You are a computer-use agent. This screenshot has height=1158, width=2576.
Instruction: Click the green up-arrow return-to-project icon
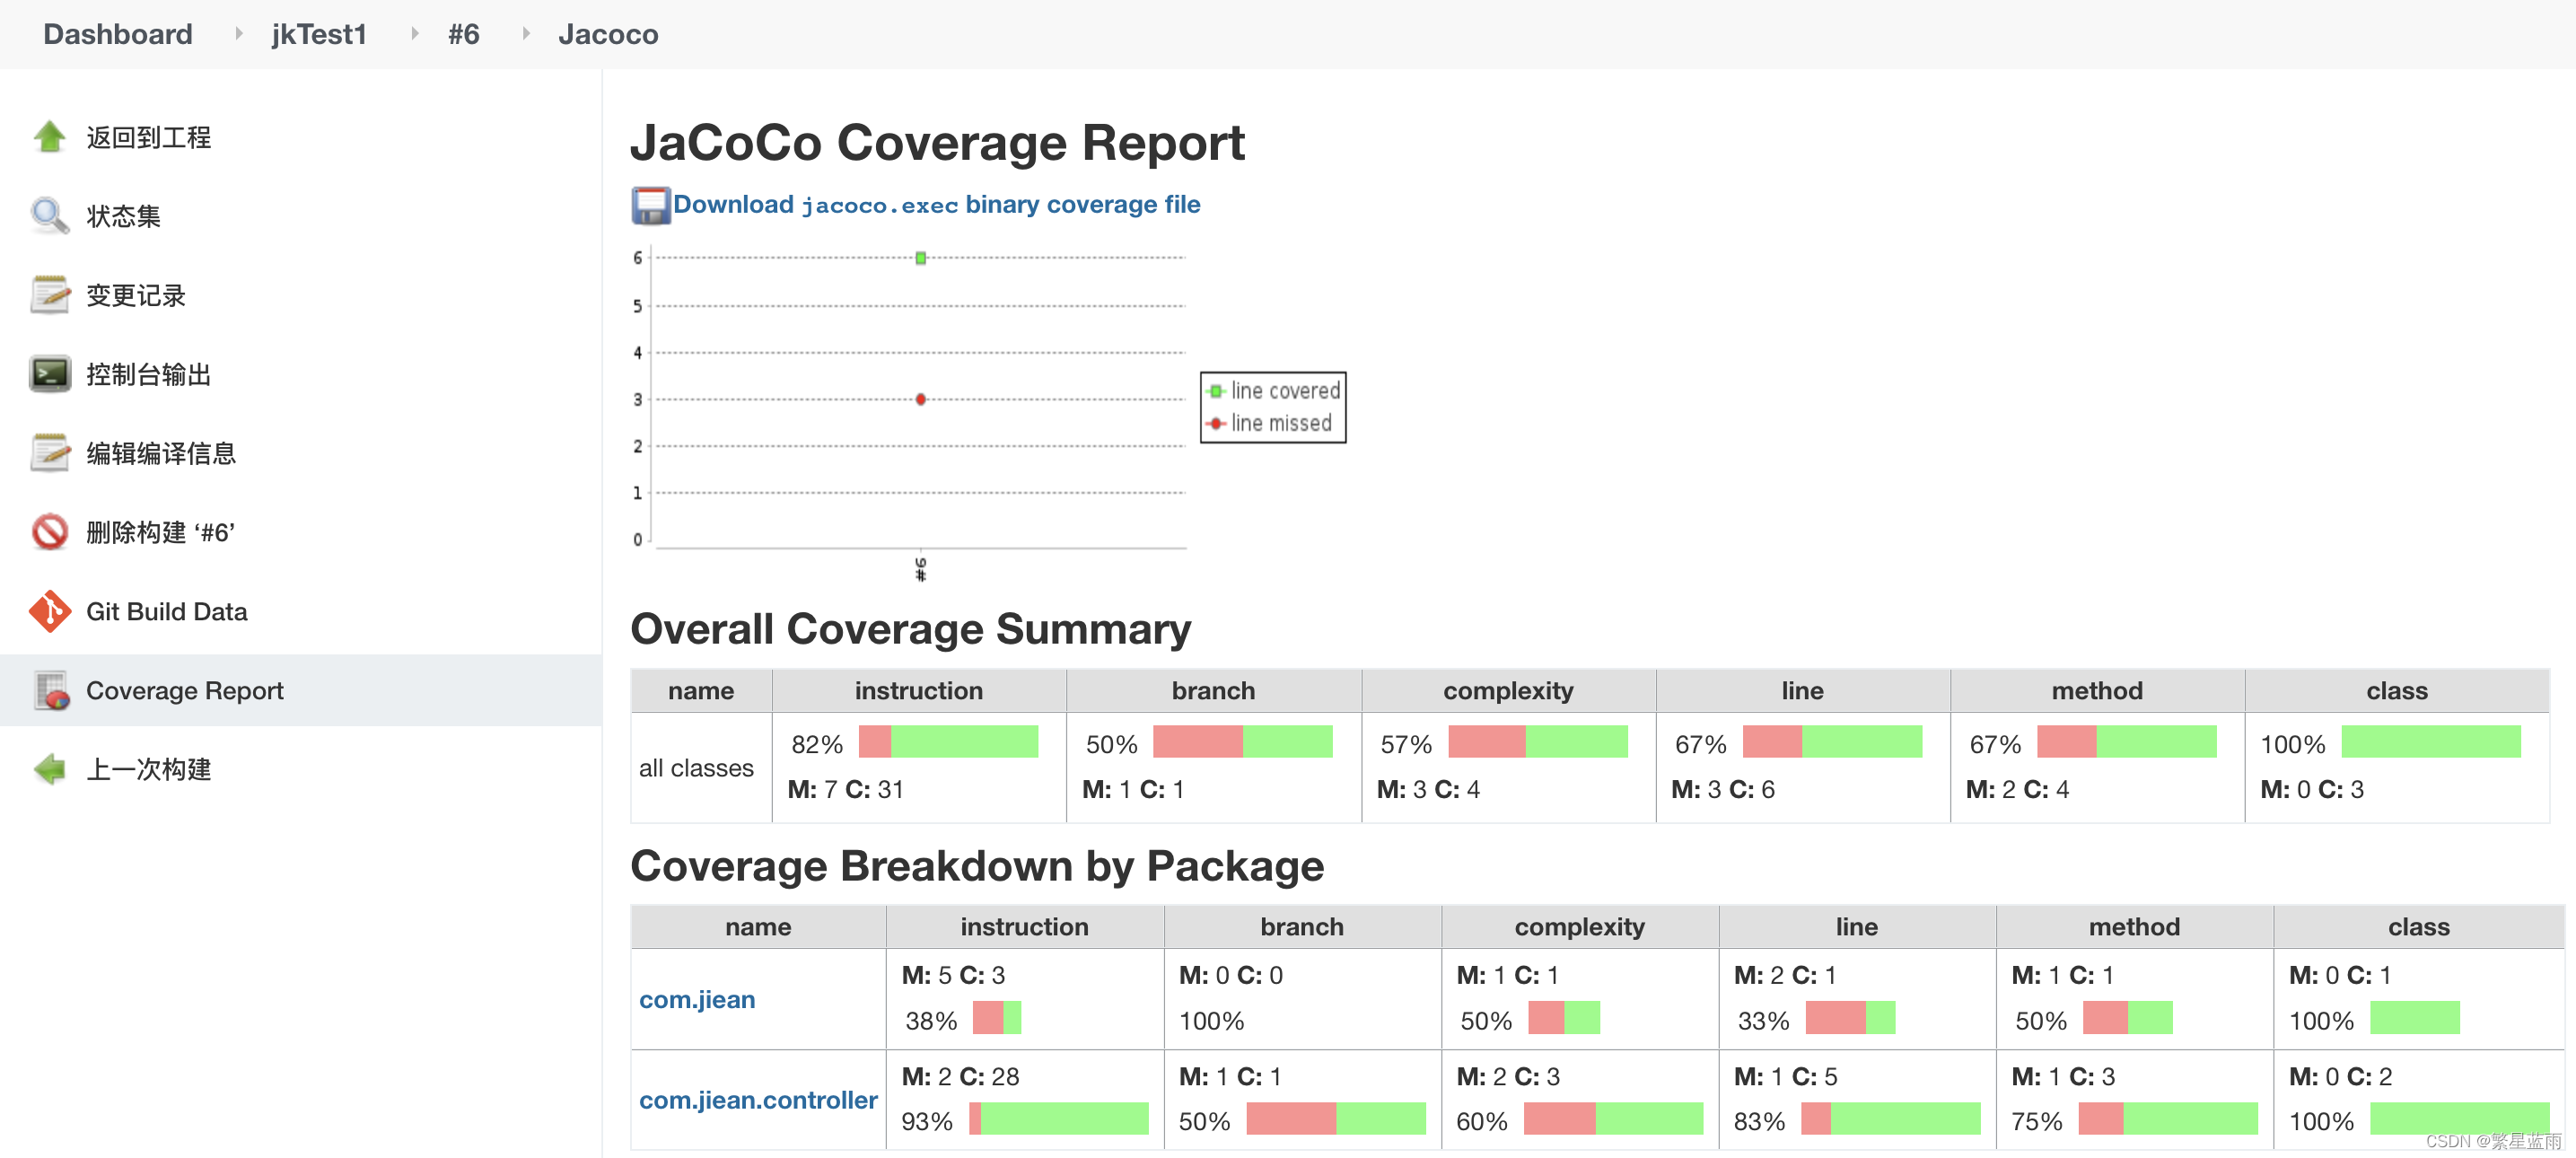coord(49,137)
